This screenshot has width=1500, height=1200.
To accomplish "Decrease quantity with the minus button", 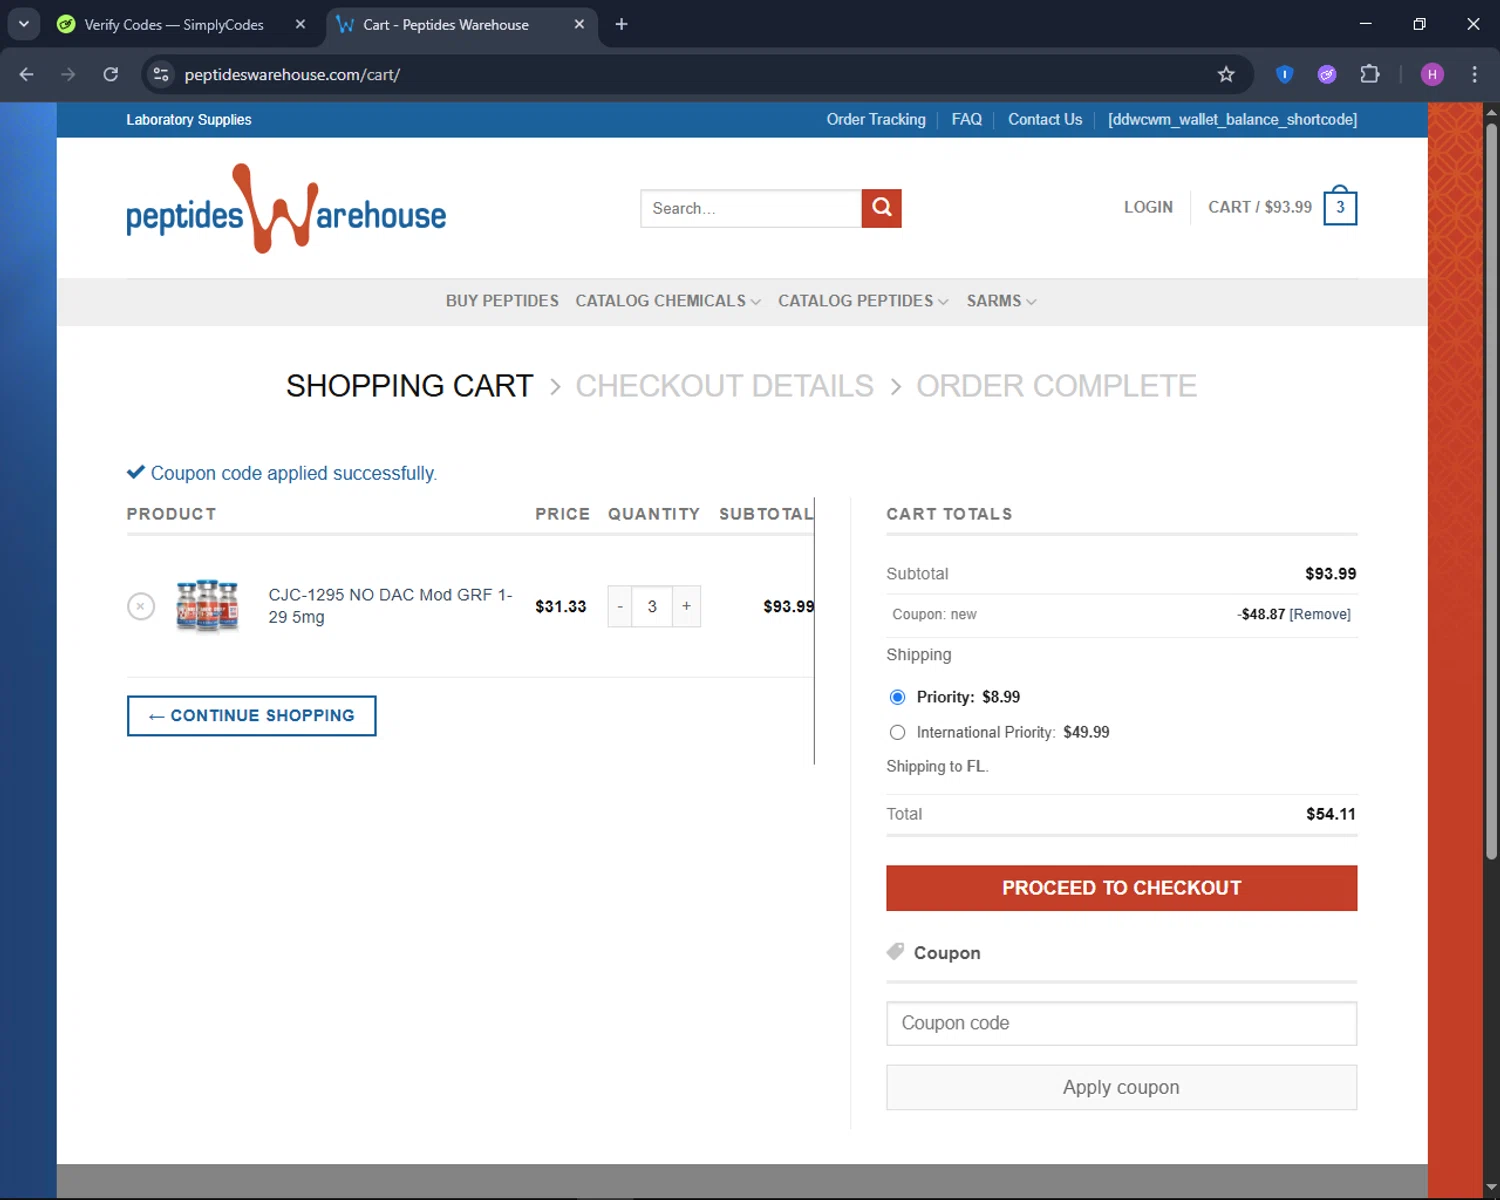I will point(620,606).
